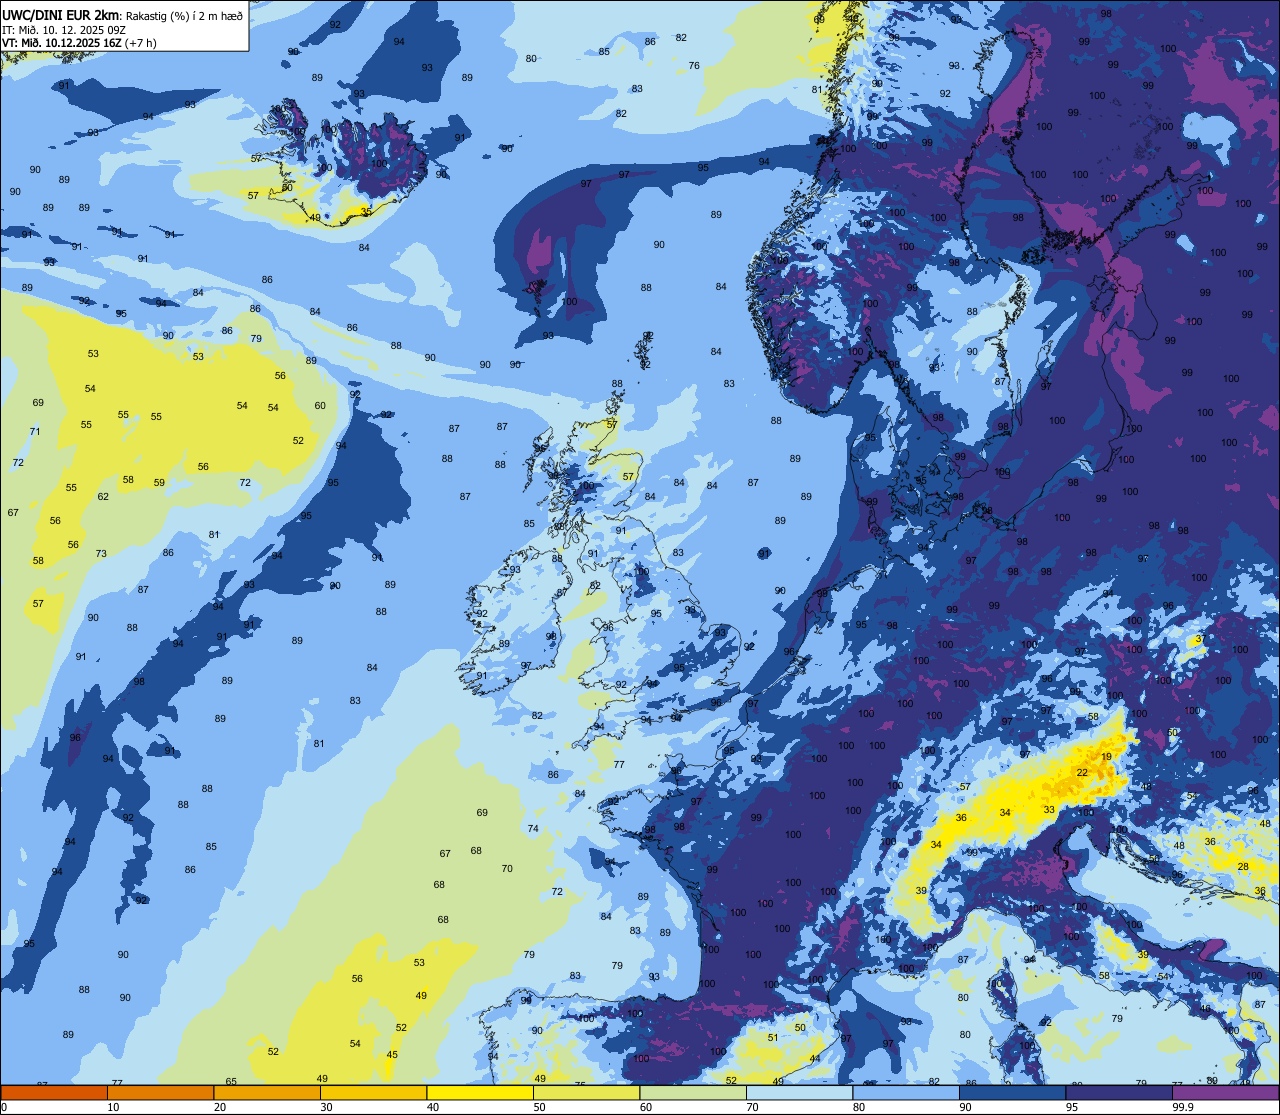Click the '22' humidity value over the Alps
This screenshot has width=1280, height=1115.
(1082, 773)
